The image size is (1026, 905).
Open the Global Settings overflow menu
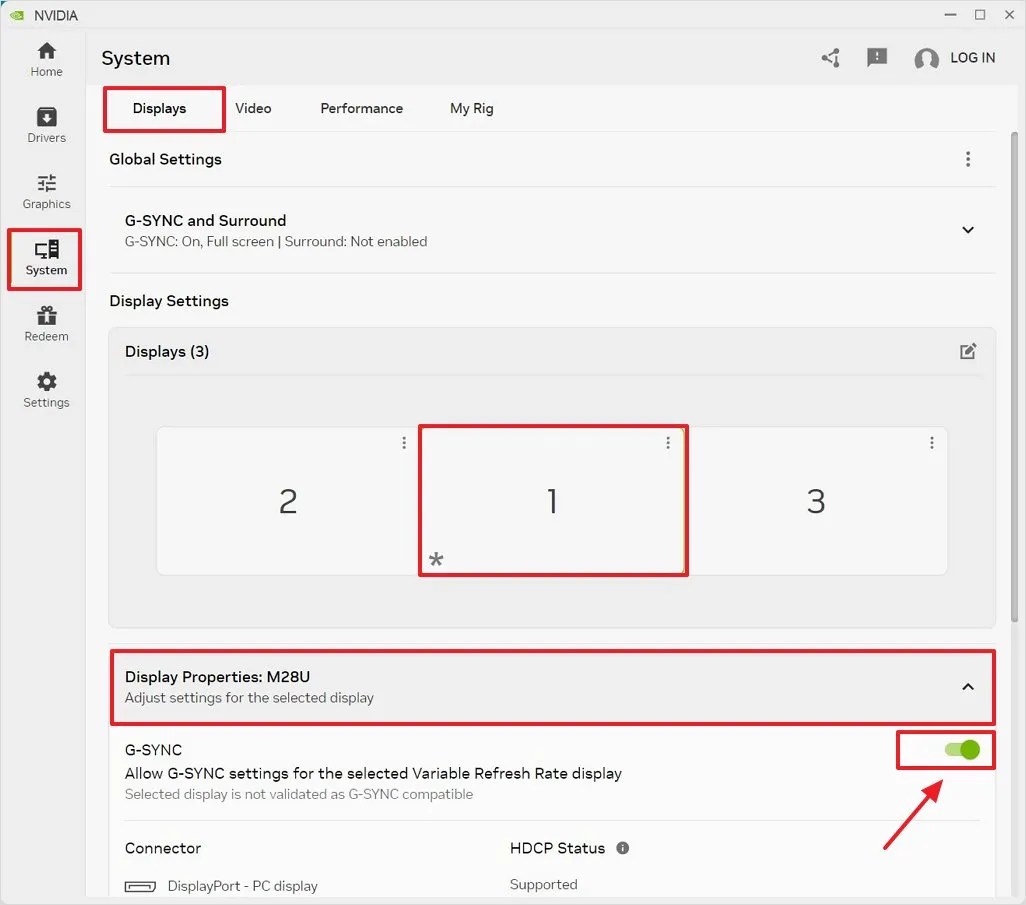pos(968,158)
